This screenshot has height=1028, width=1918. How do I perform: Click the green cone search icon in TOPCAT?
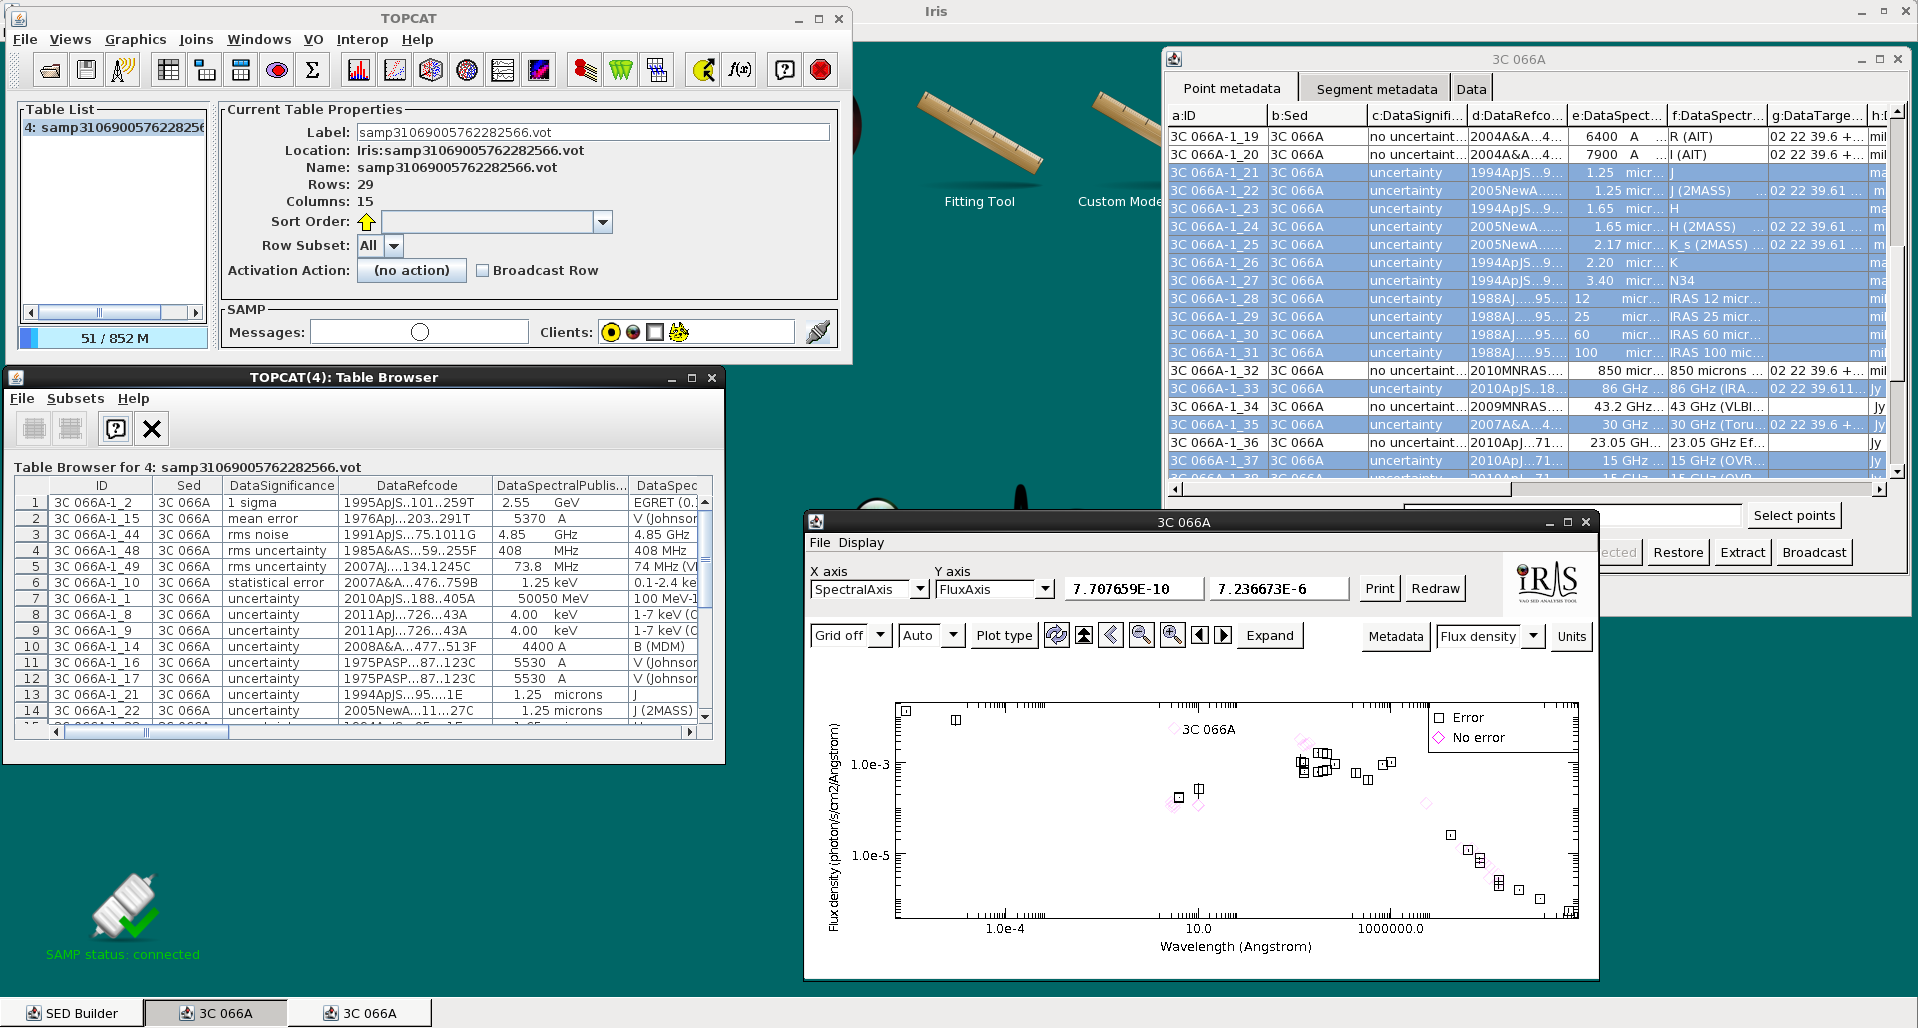621,70
